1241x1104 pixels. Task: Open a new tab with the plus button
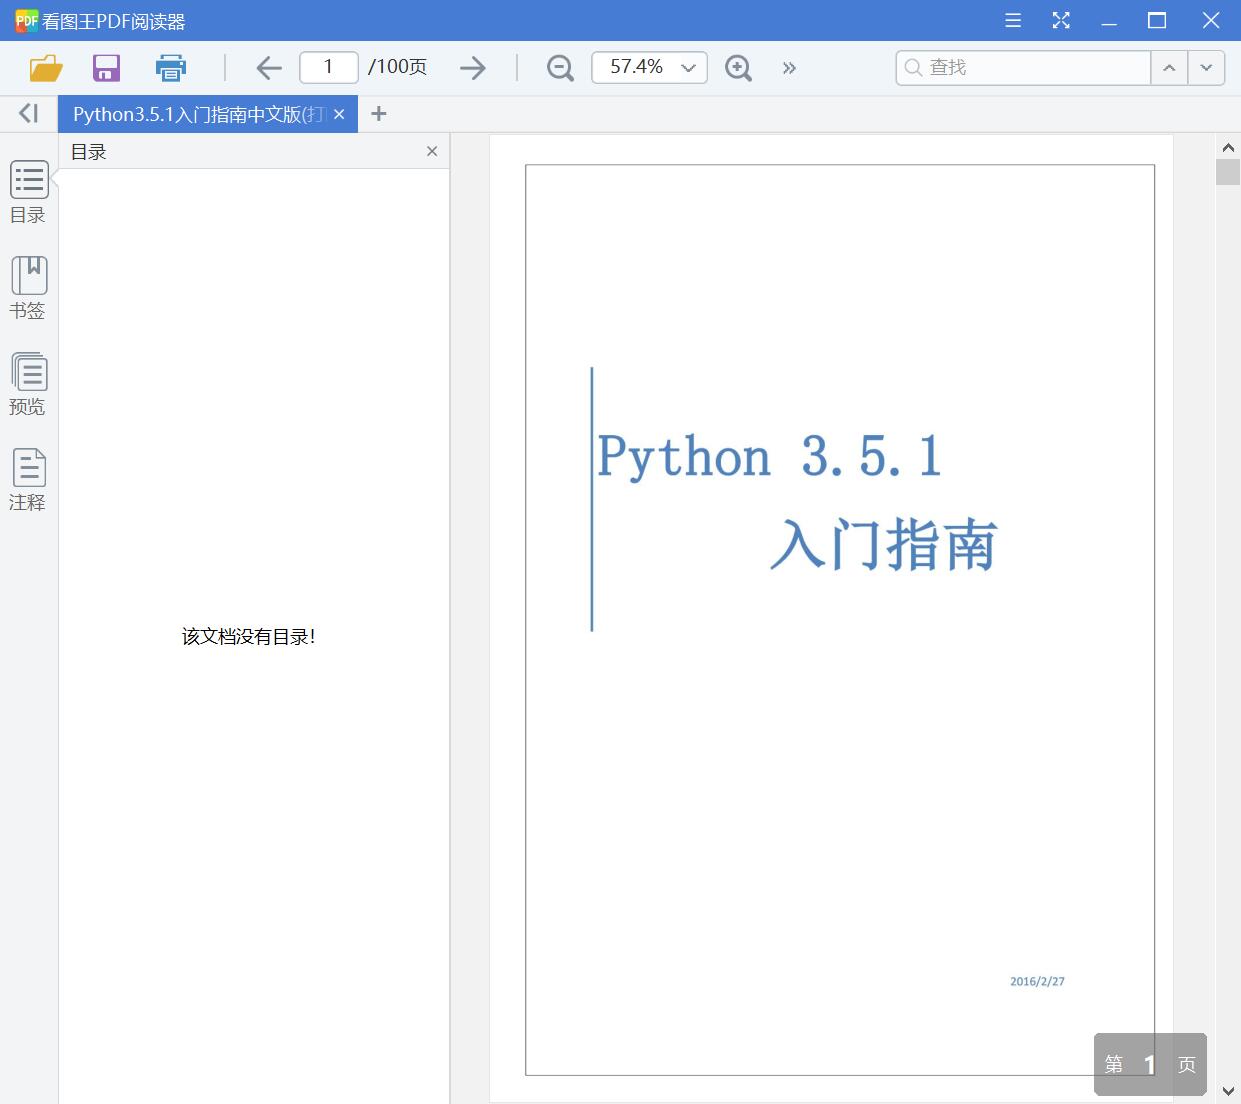click(378, 113)
